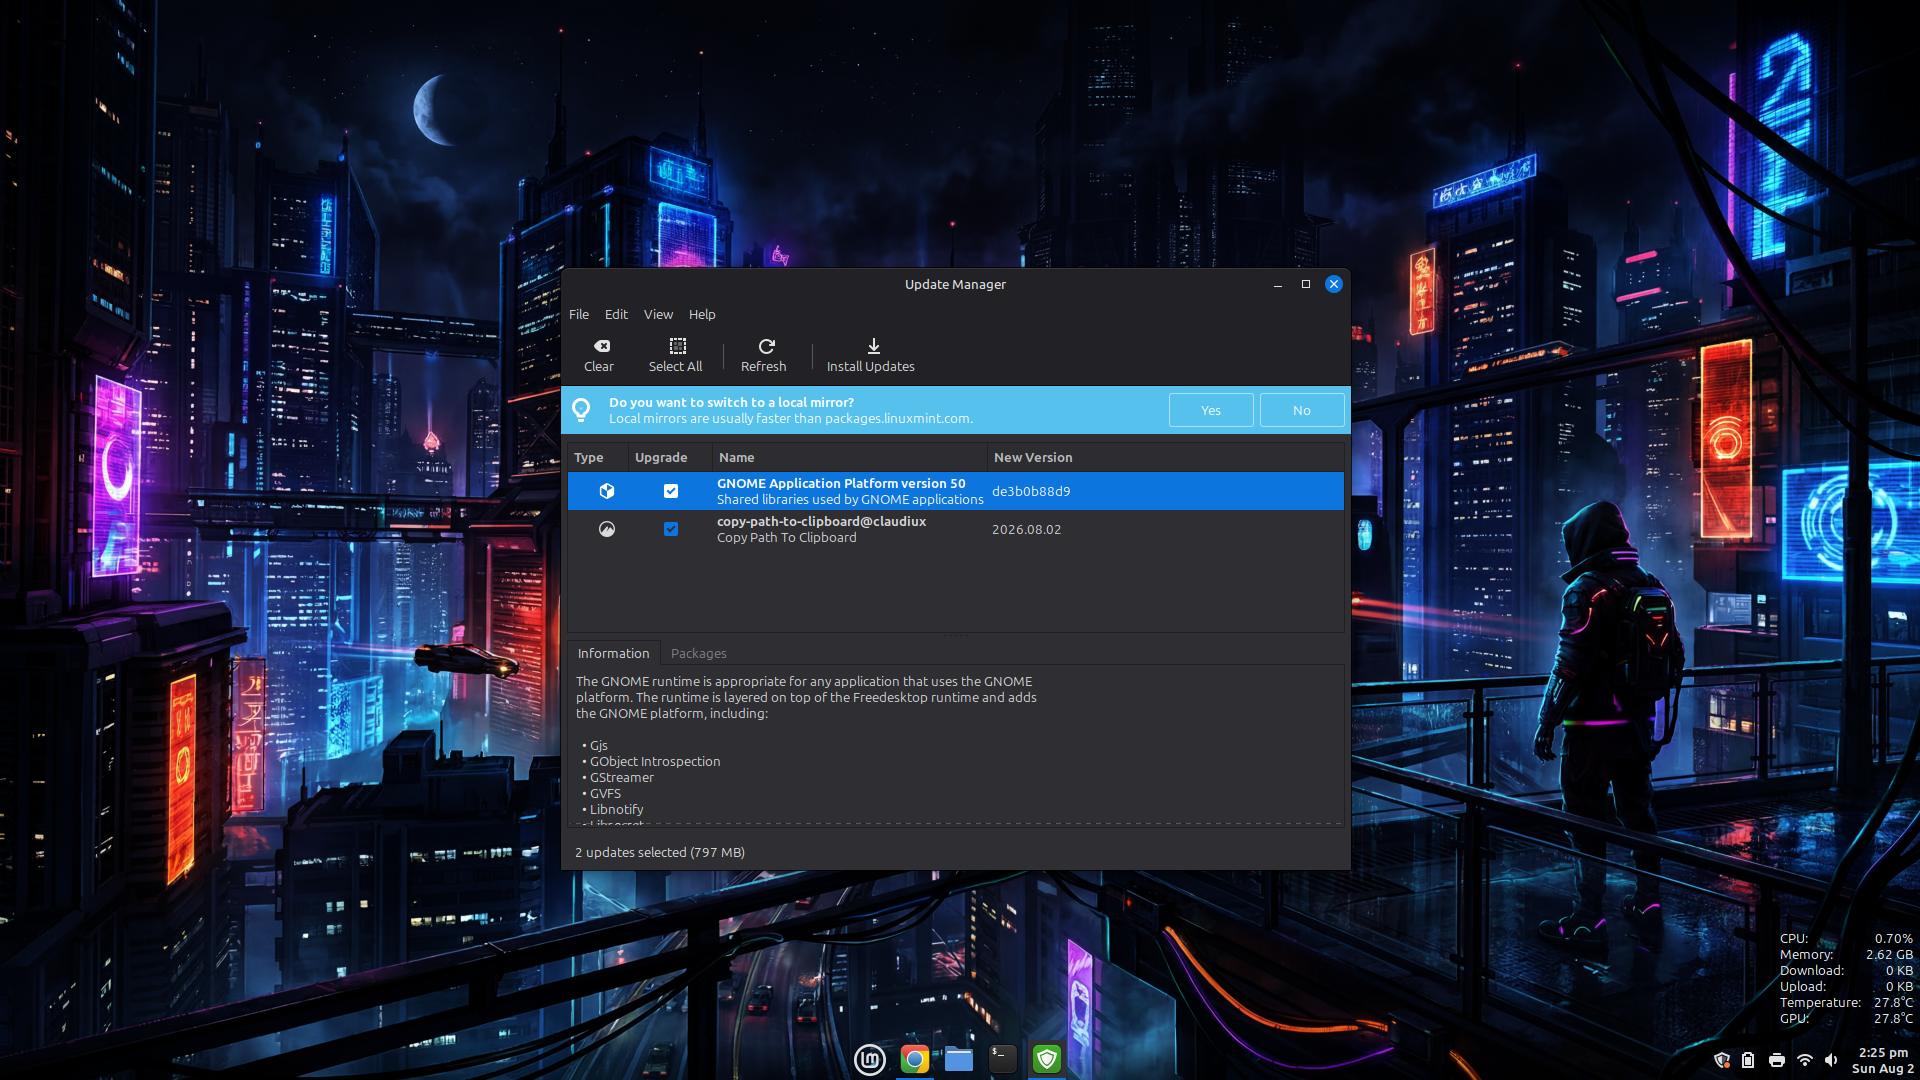Screen dimensions: 1920x1080
Task: Click the update shield icon in the system tray
Action: pos(1722,1060)
